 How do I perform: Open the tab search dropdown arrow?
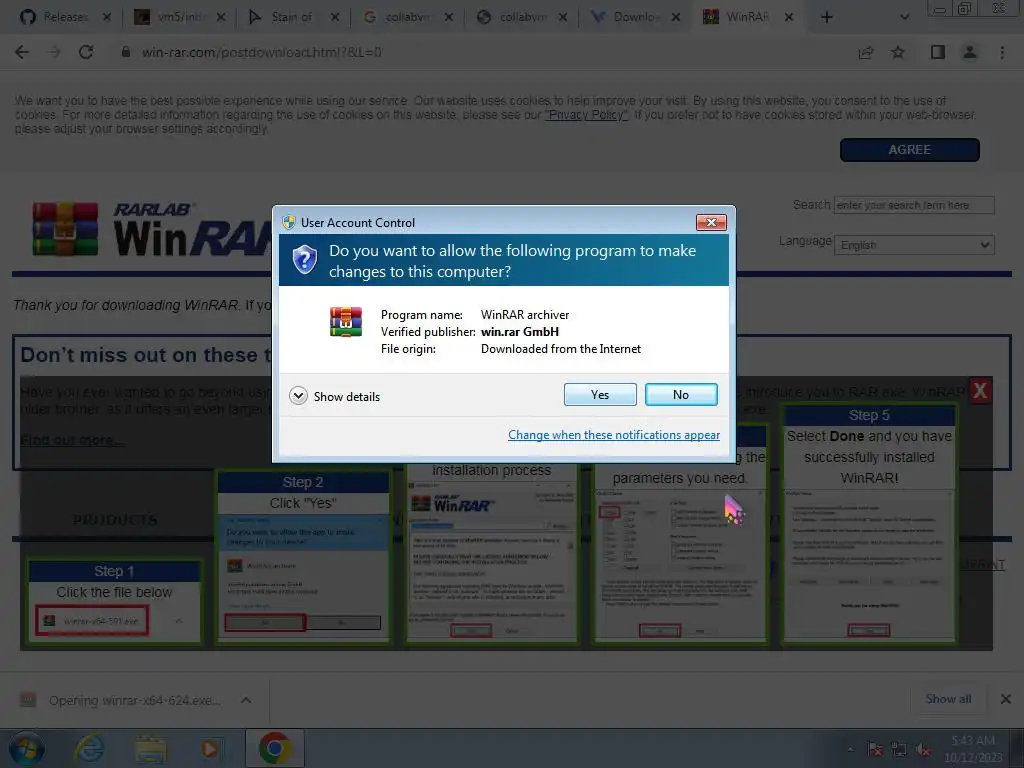904,17
